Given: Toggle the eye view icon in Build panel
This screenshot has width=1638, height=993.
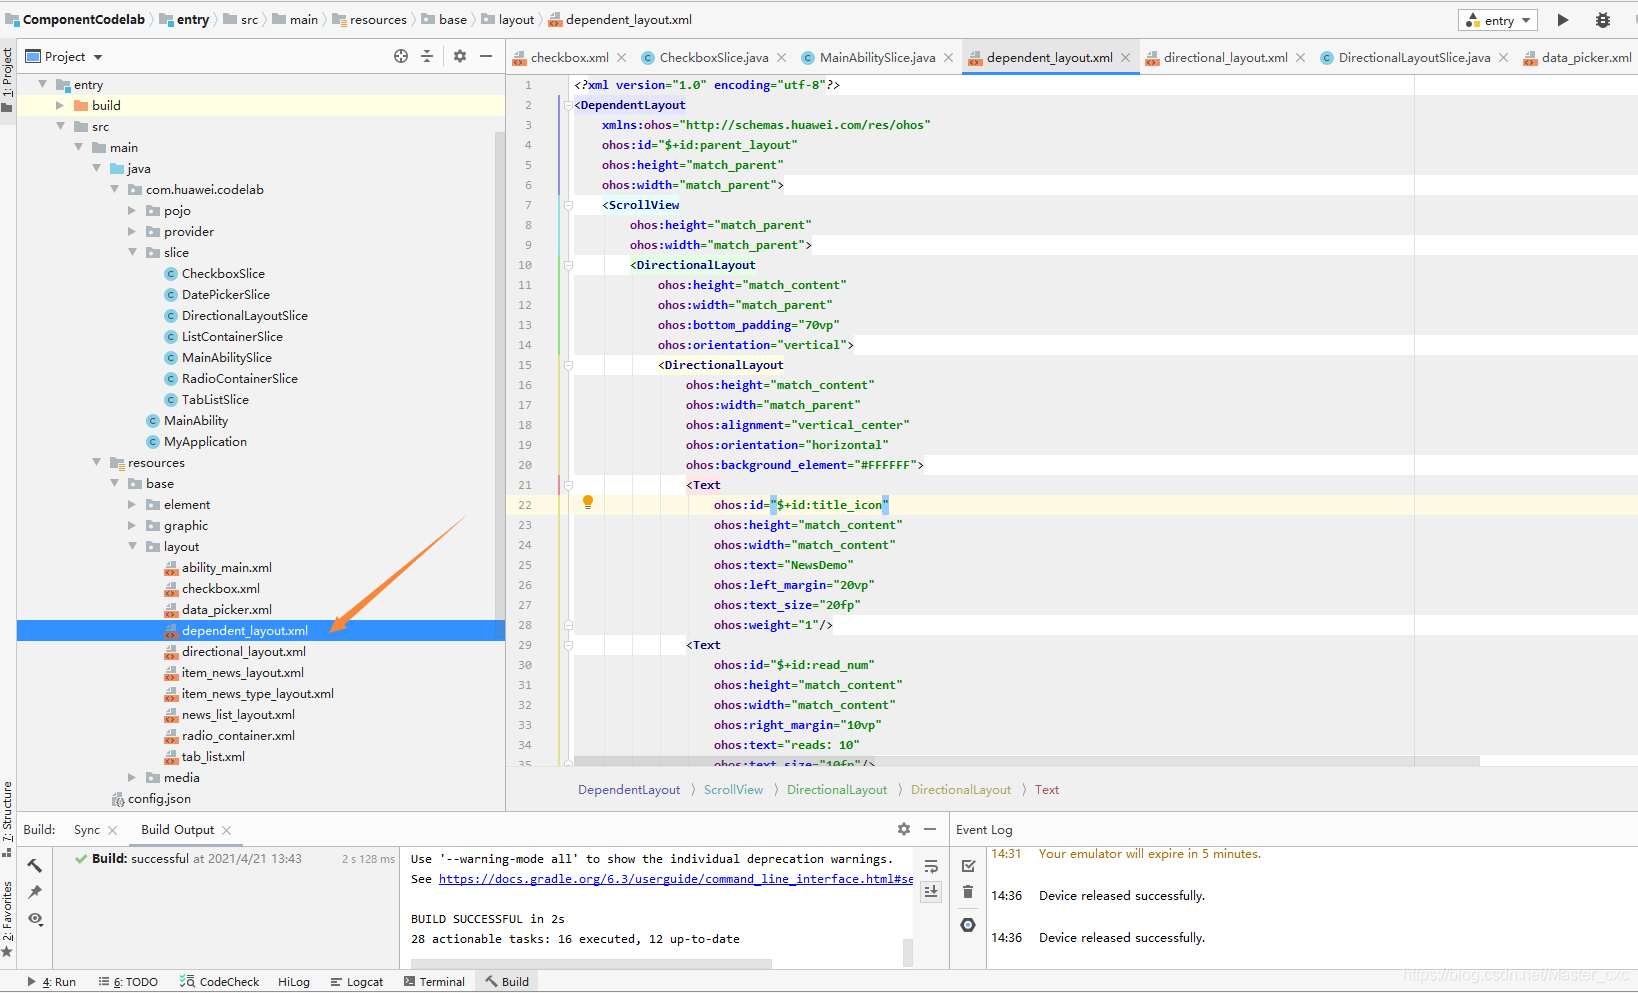Looking at the screenshot, I should point(35,918).
